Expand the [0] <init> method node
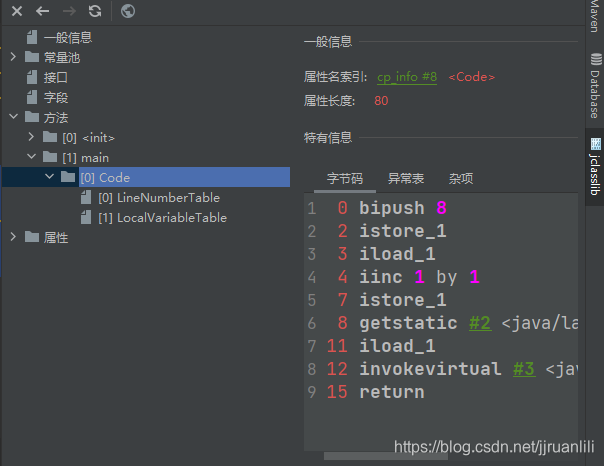This screenshot has width=604, height=466. click(x=31, y=137)
